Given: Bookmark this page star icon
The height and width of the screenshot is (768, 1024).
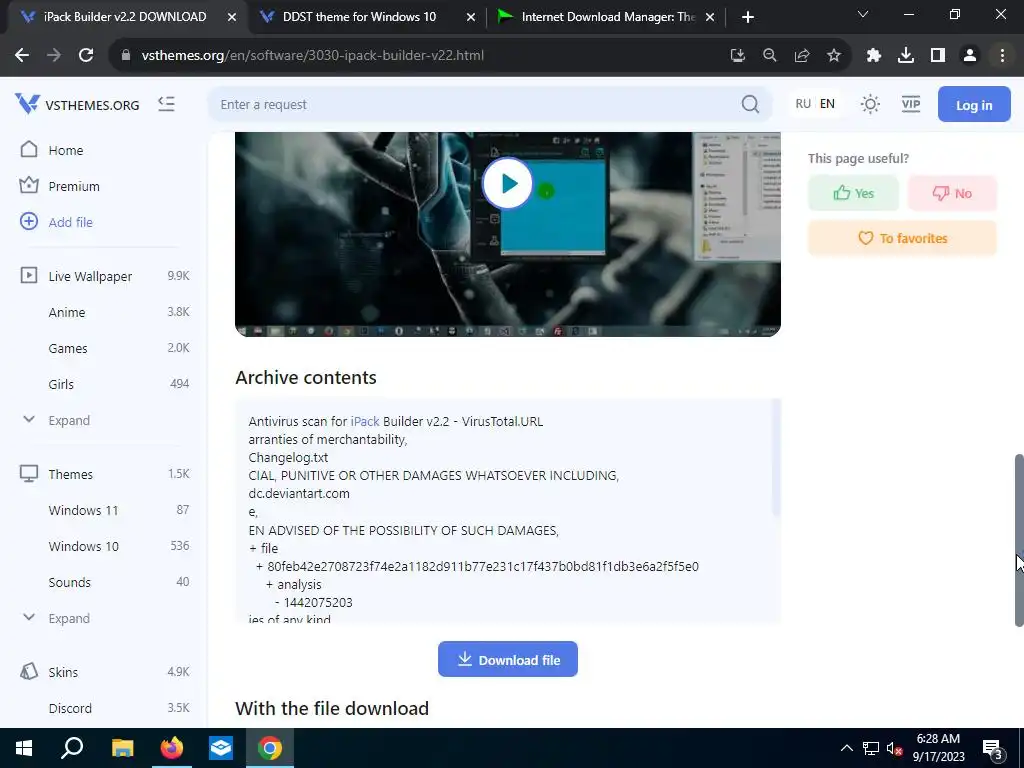Looking at the screenshot, I should click(834, 56).
